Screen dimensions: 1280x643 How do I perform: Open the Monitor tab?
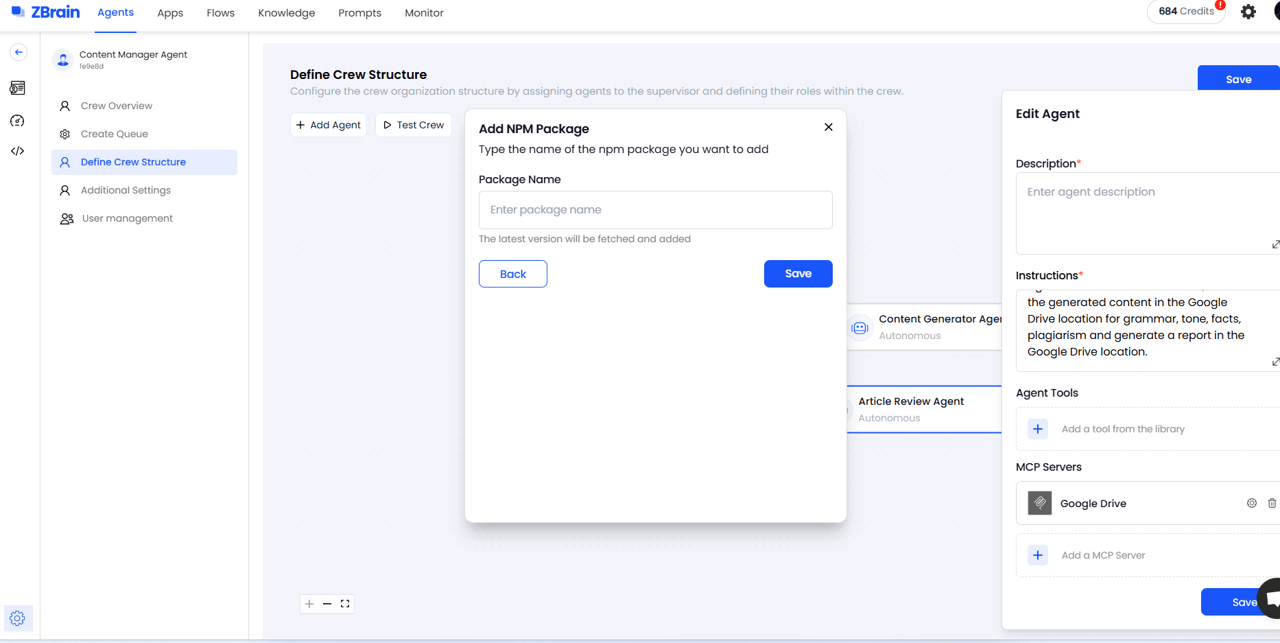click(x=424, y=13)
